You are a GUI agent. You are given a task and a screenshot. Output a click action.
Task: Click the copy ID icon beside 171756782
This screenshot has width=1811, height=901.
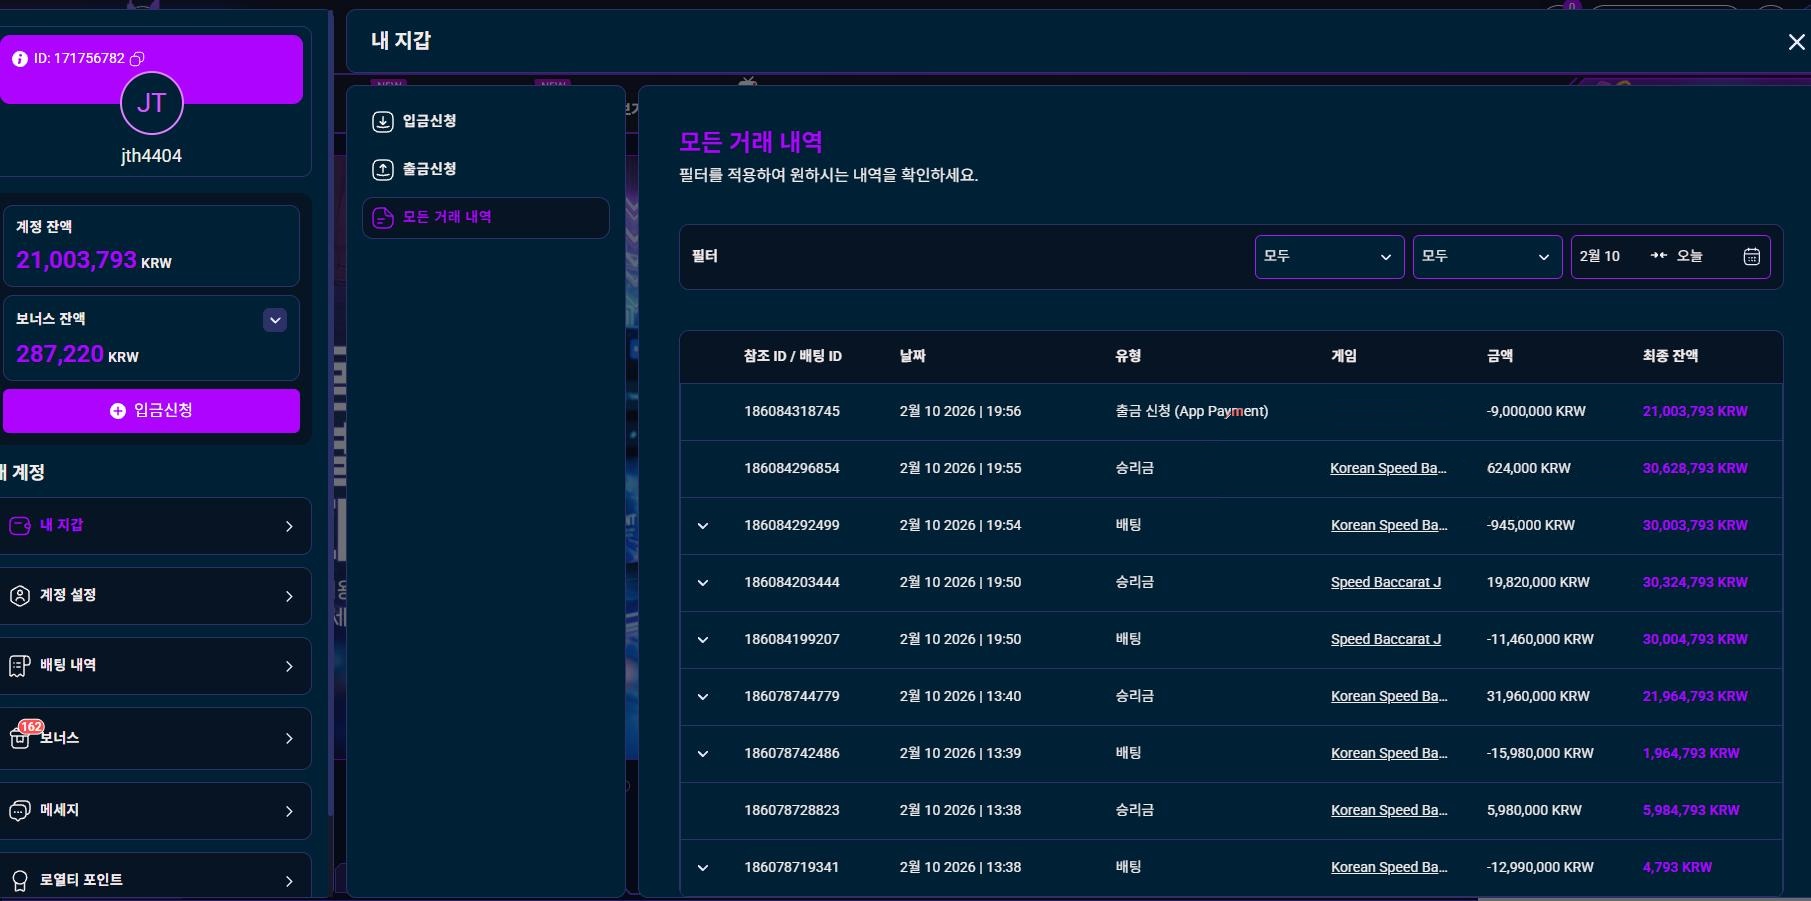coord(138,59)
